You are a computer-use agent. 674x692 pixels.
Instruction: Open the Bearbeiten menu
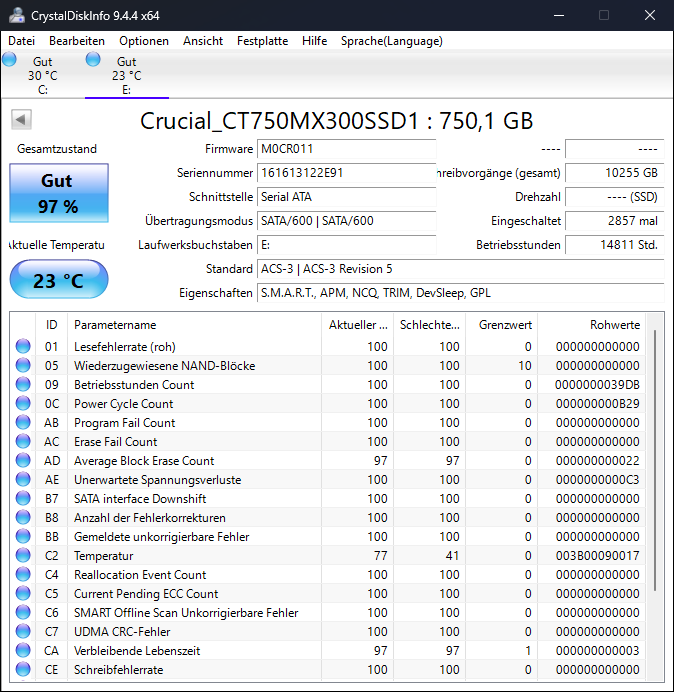pos(77,41)
